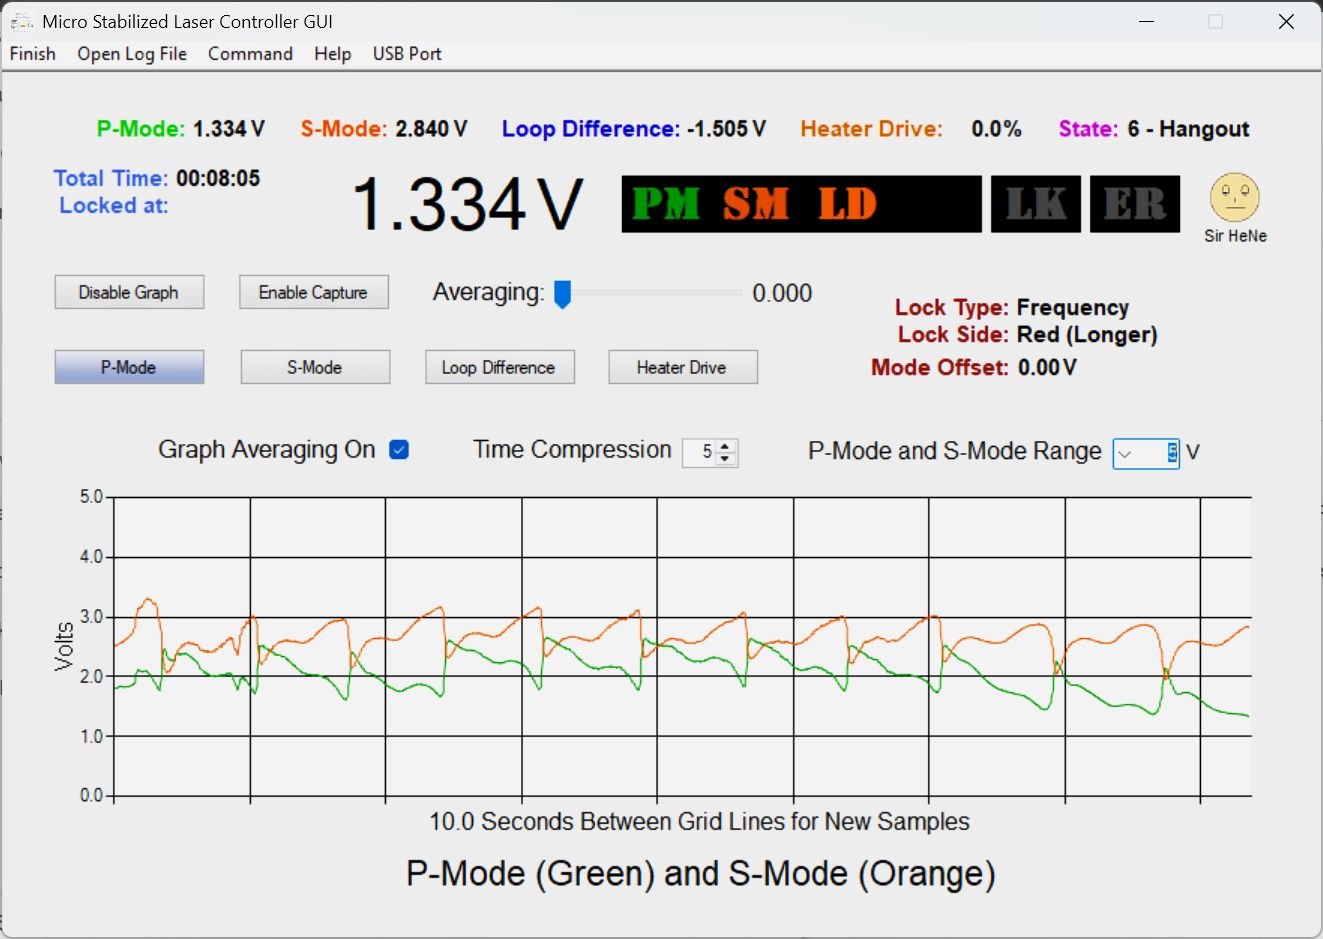Click the Averaging slider thumb

coord(562,294)
